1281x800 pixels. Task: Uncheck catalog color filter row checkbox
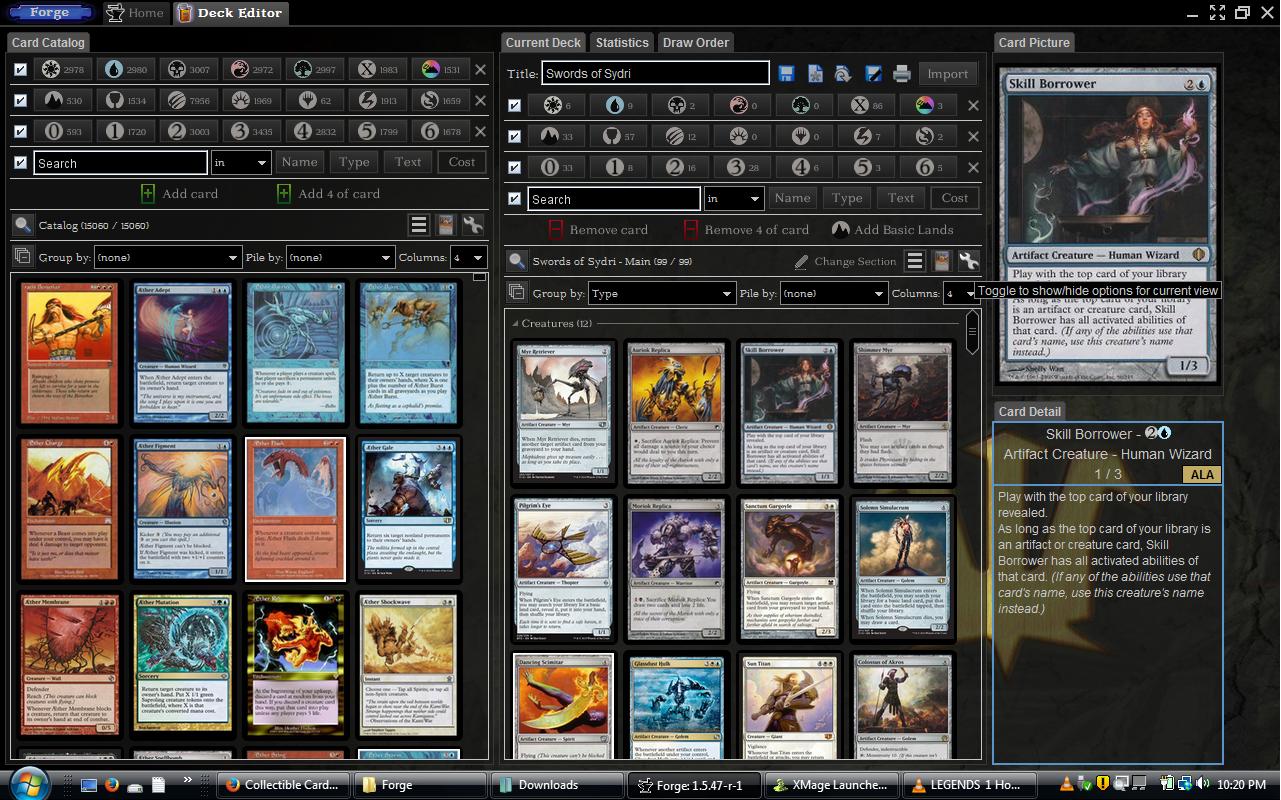tap(20, 69)
